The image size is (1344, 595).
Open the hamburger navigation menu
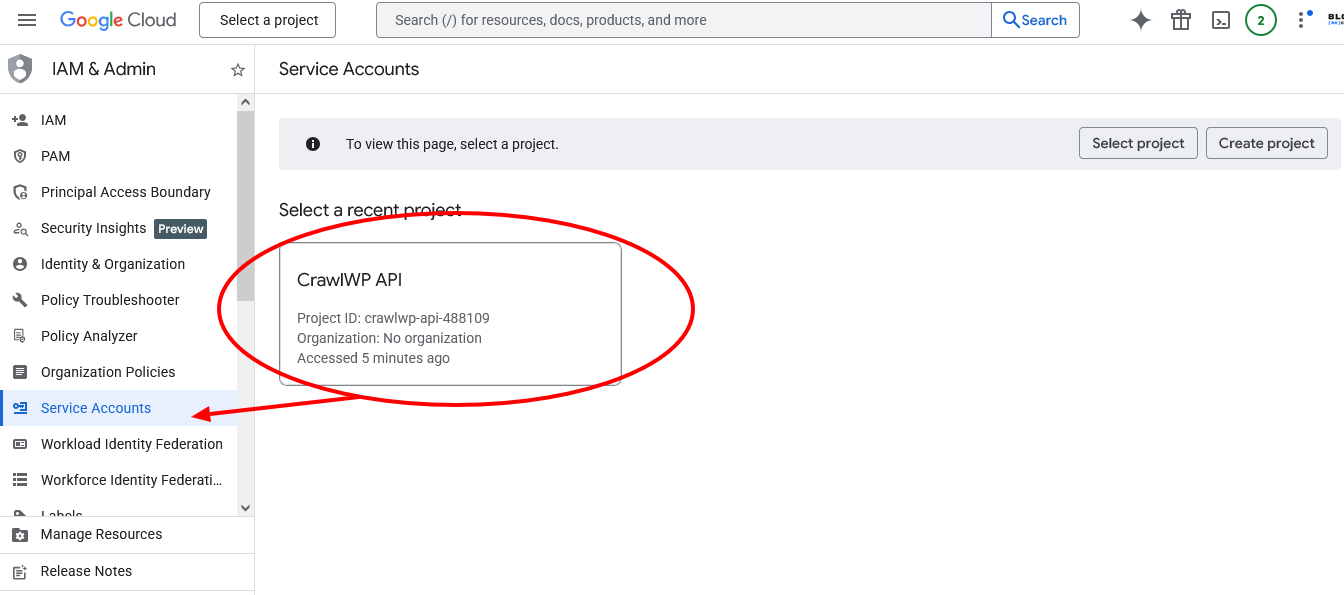(x=27, y=20)
